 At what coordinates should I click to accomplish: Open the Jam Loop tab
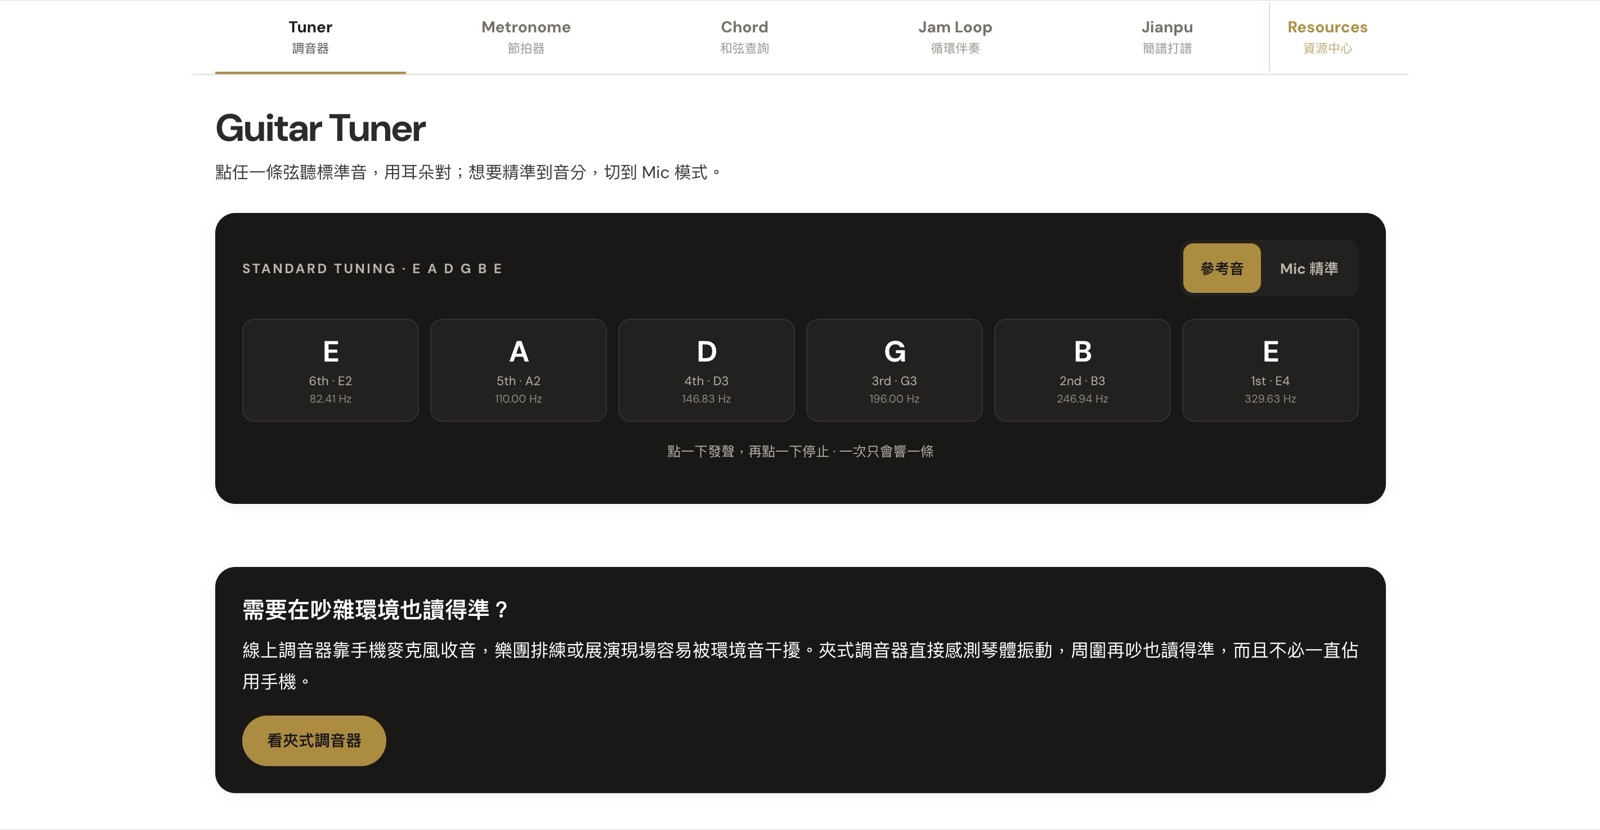coord(955,37)
